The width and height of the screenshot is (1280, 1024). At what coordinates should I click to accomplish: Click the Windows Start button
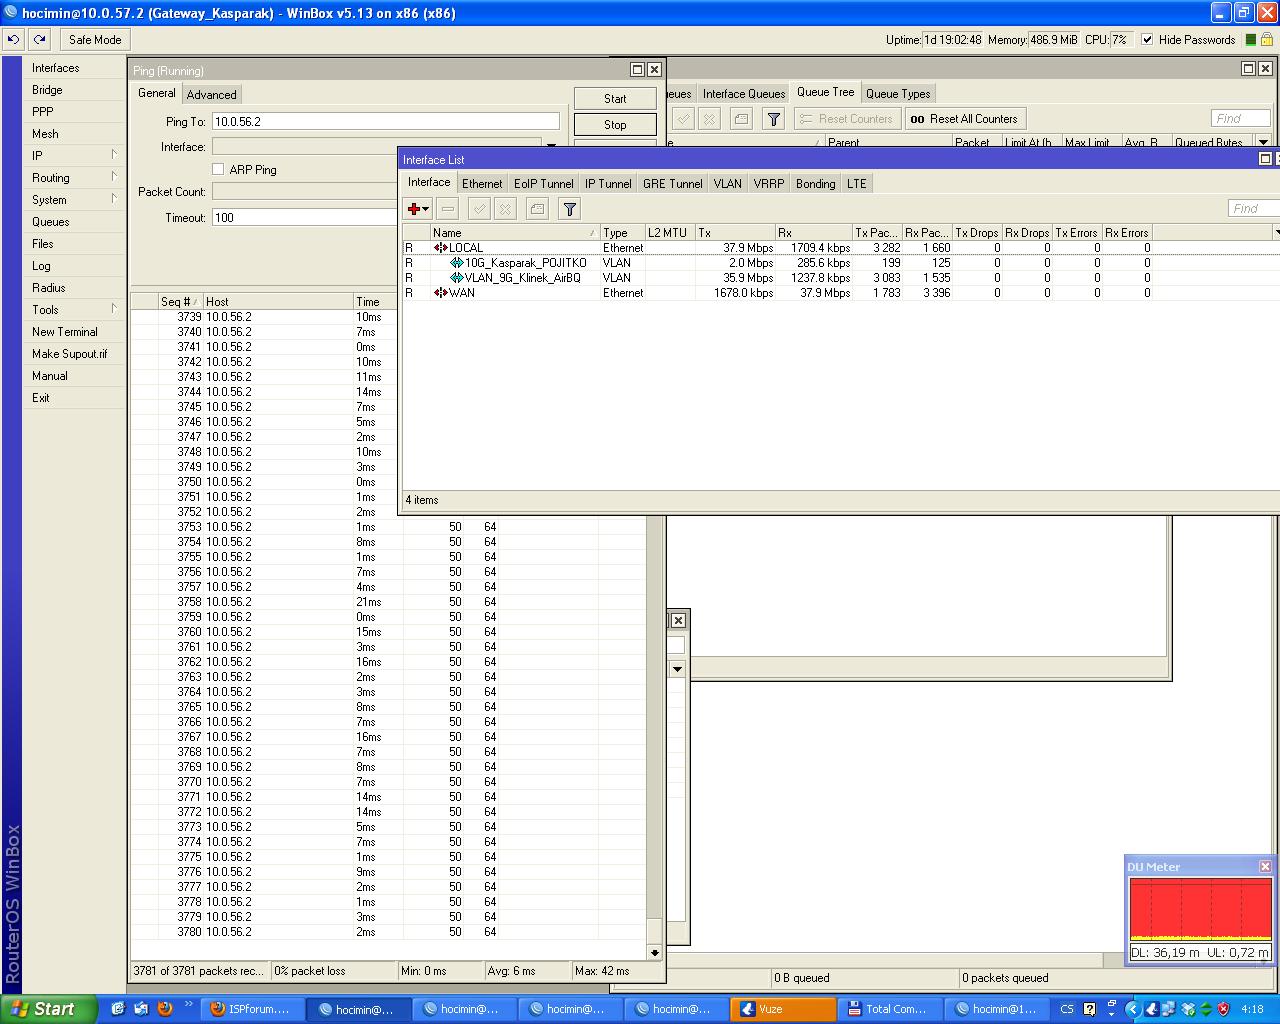[48, 1009]
